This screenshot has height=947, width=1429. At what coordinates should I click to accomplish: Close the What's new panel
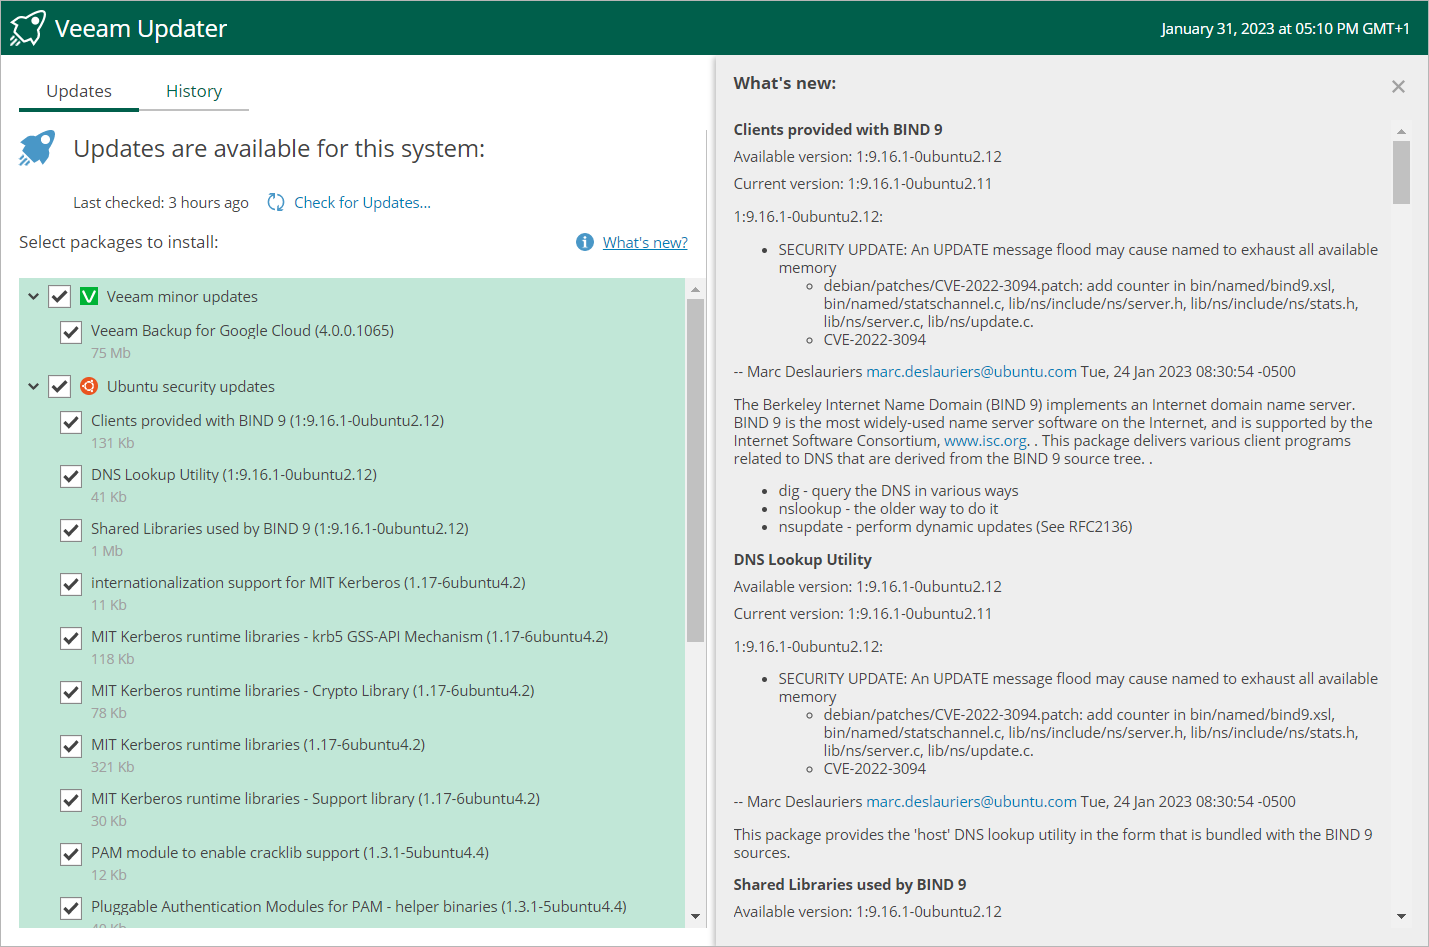(x=1398, y=87)
